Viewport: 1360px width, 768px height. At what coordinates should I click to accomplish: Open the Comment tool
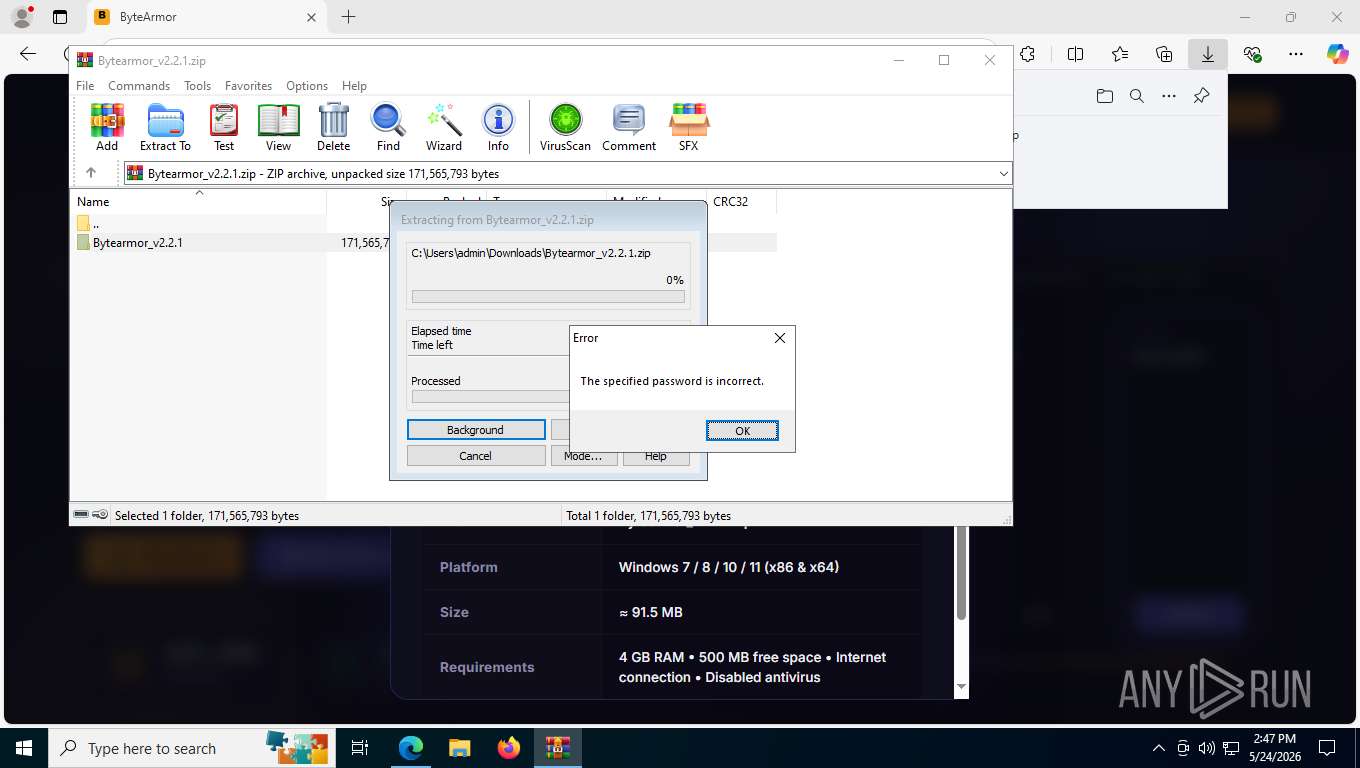[629, 127]
